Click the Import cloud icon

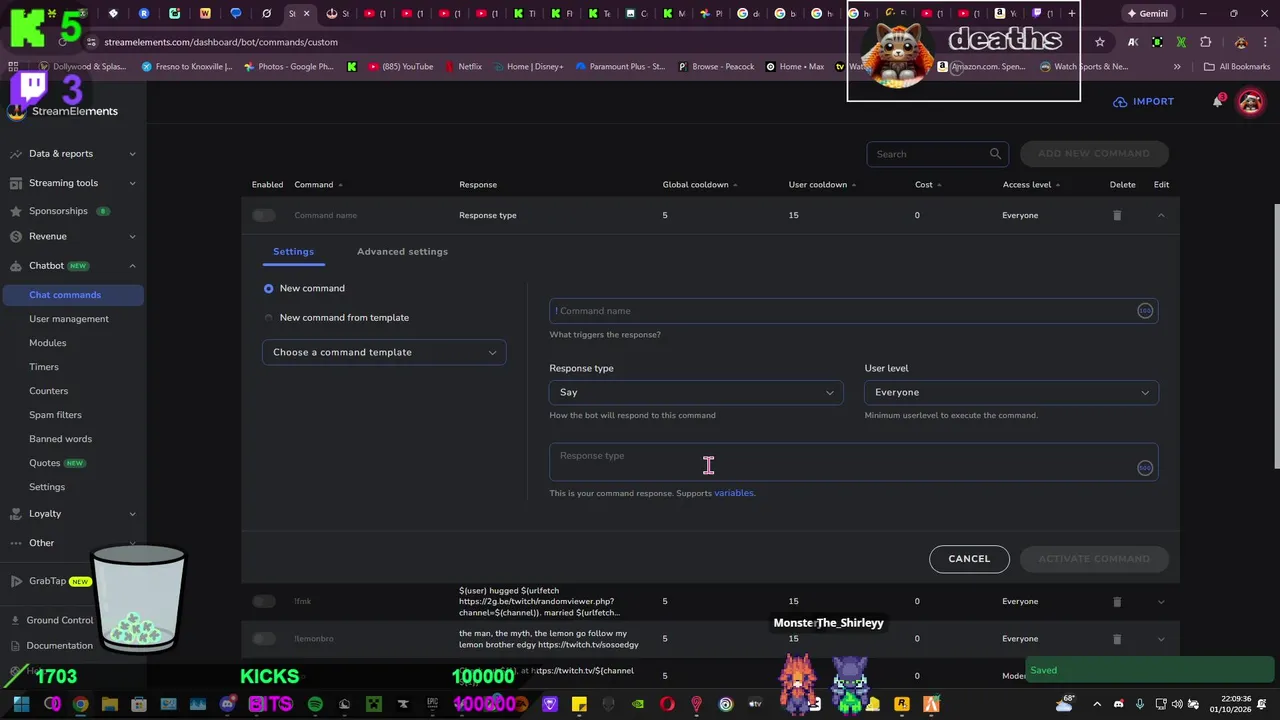1120,102
